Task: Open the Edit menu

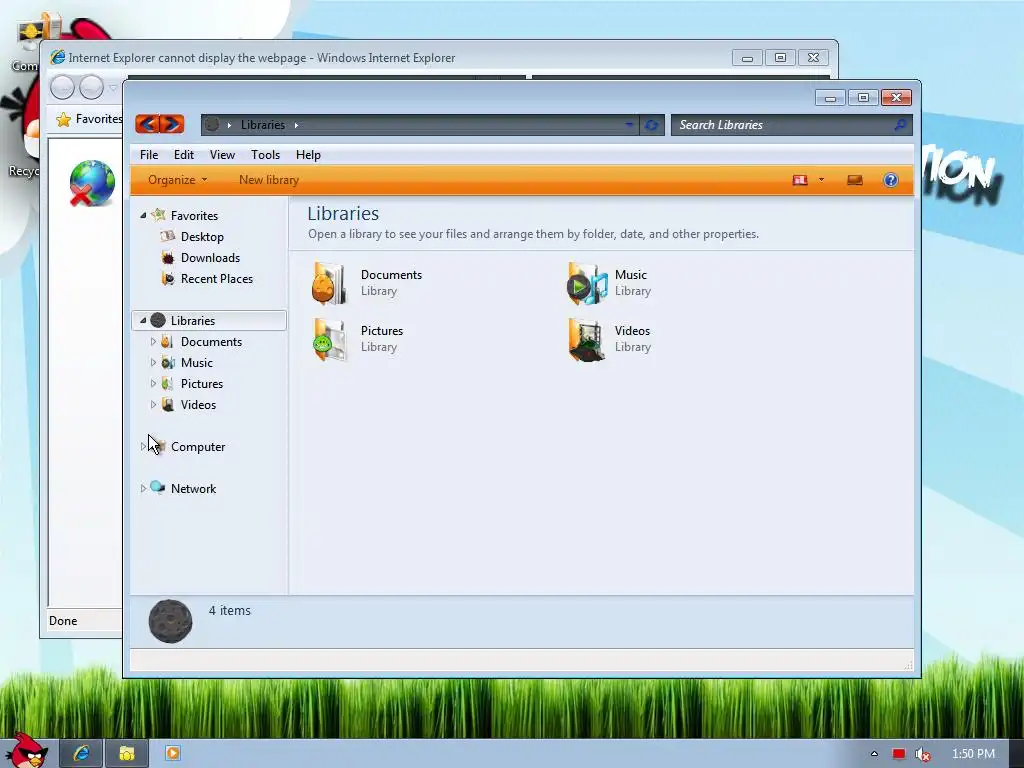Action: pos(184,155)
